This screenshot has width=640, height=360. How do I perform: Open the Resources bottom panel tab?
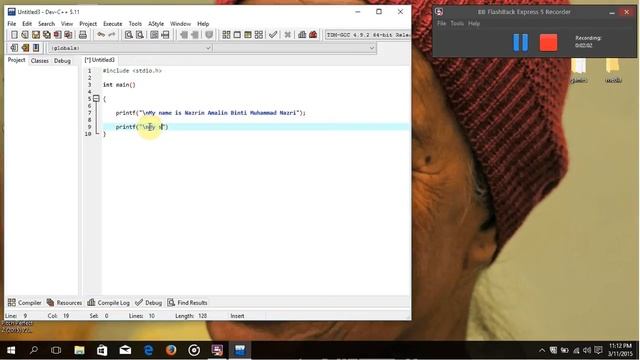click(64, 302)
